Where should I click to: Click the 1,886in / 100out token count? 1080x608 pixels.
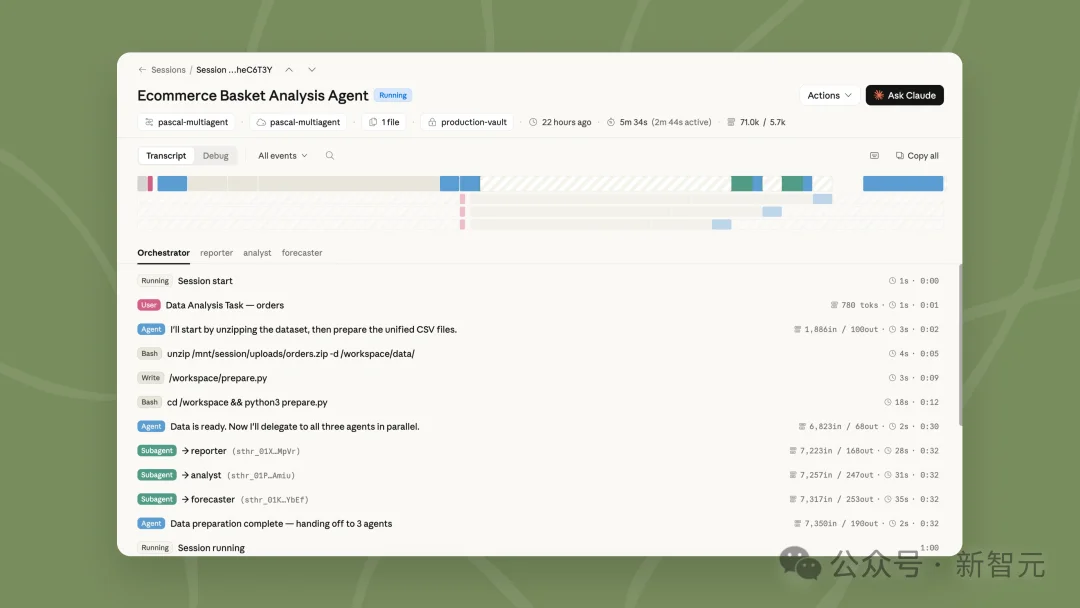836,329
